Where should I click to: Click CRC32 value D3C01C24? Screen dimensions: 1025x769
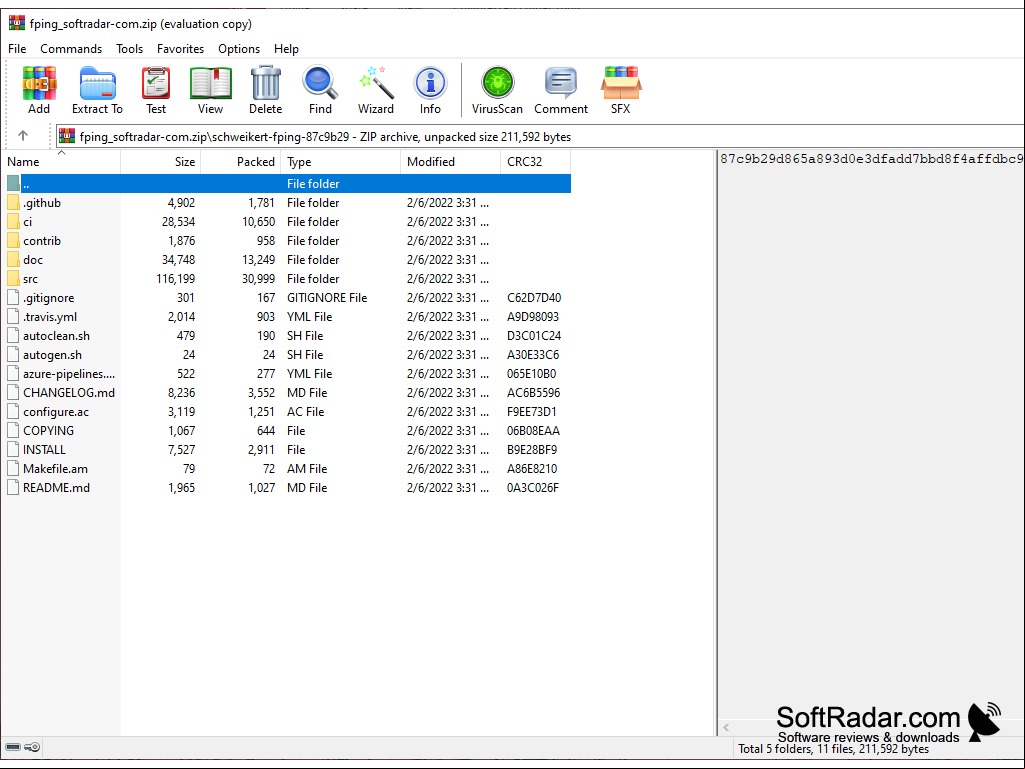[x=534, y=335]
